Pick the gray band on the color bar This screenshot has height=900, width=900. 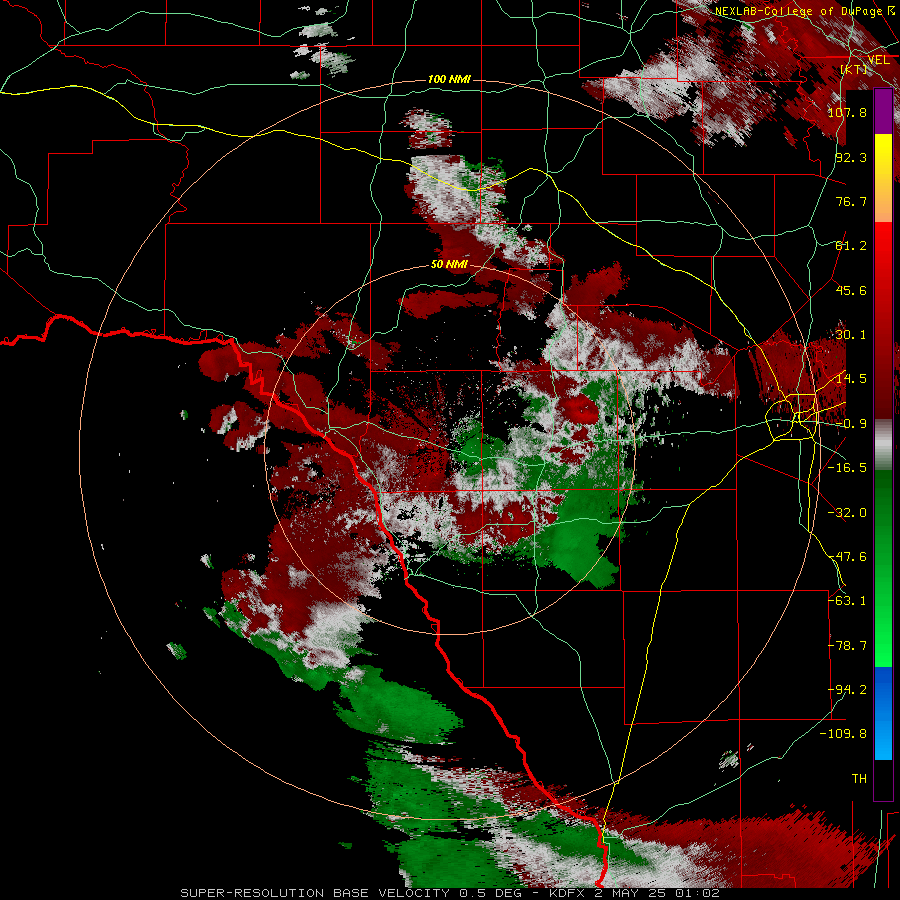[x=883, y=445]
